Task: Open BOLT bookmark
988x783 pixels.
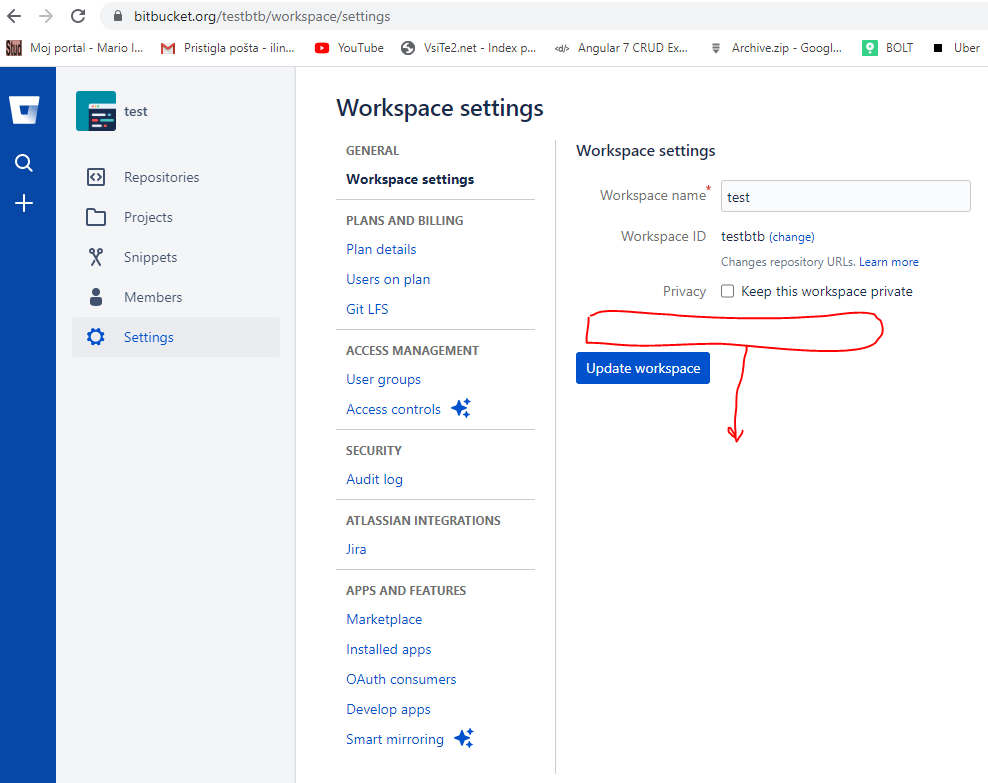Action: (x=888, y=48)
